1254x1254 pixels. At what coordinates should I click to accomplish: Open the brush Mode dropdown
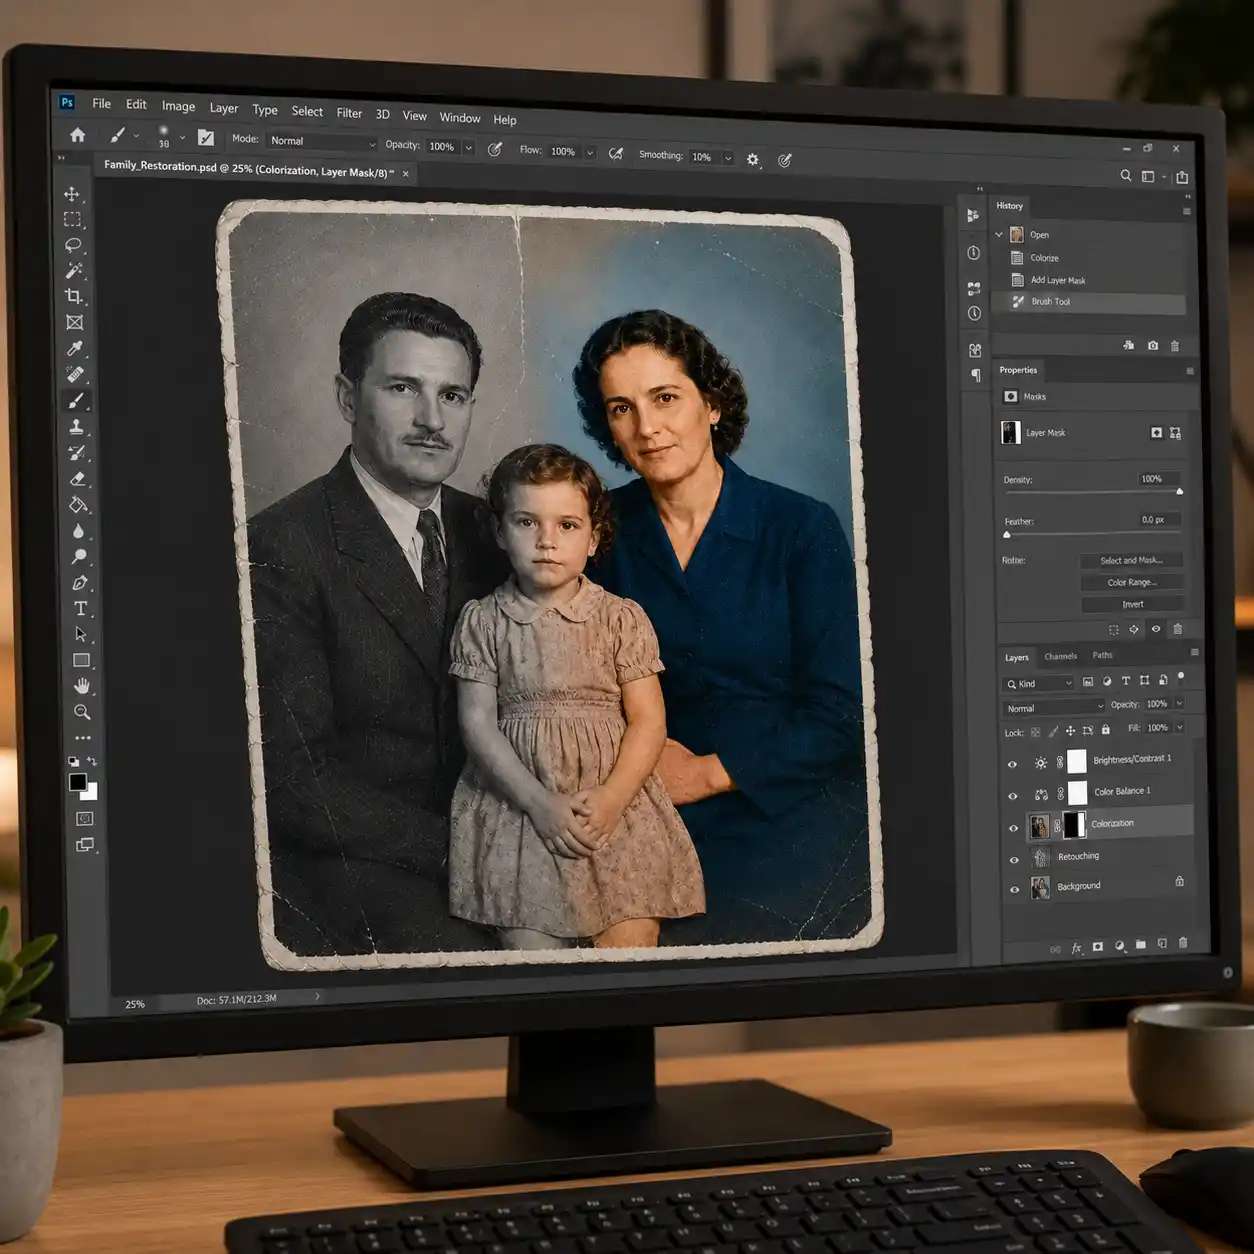pos(322,142)
